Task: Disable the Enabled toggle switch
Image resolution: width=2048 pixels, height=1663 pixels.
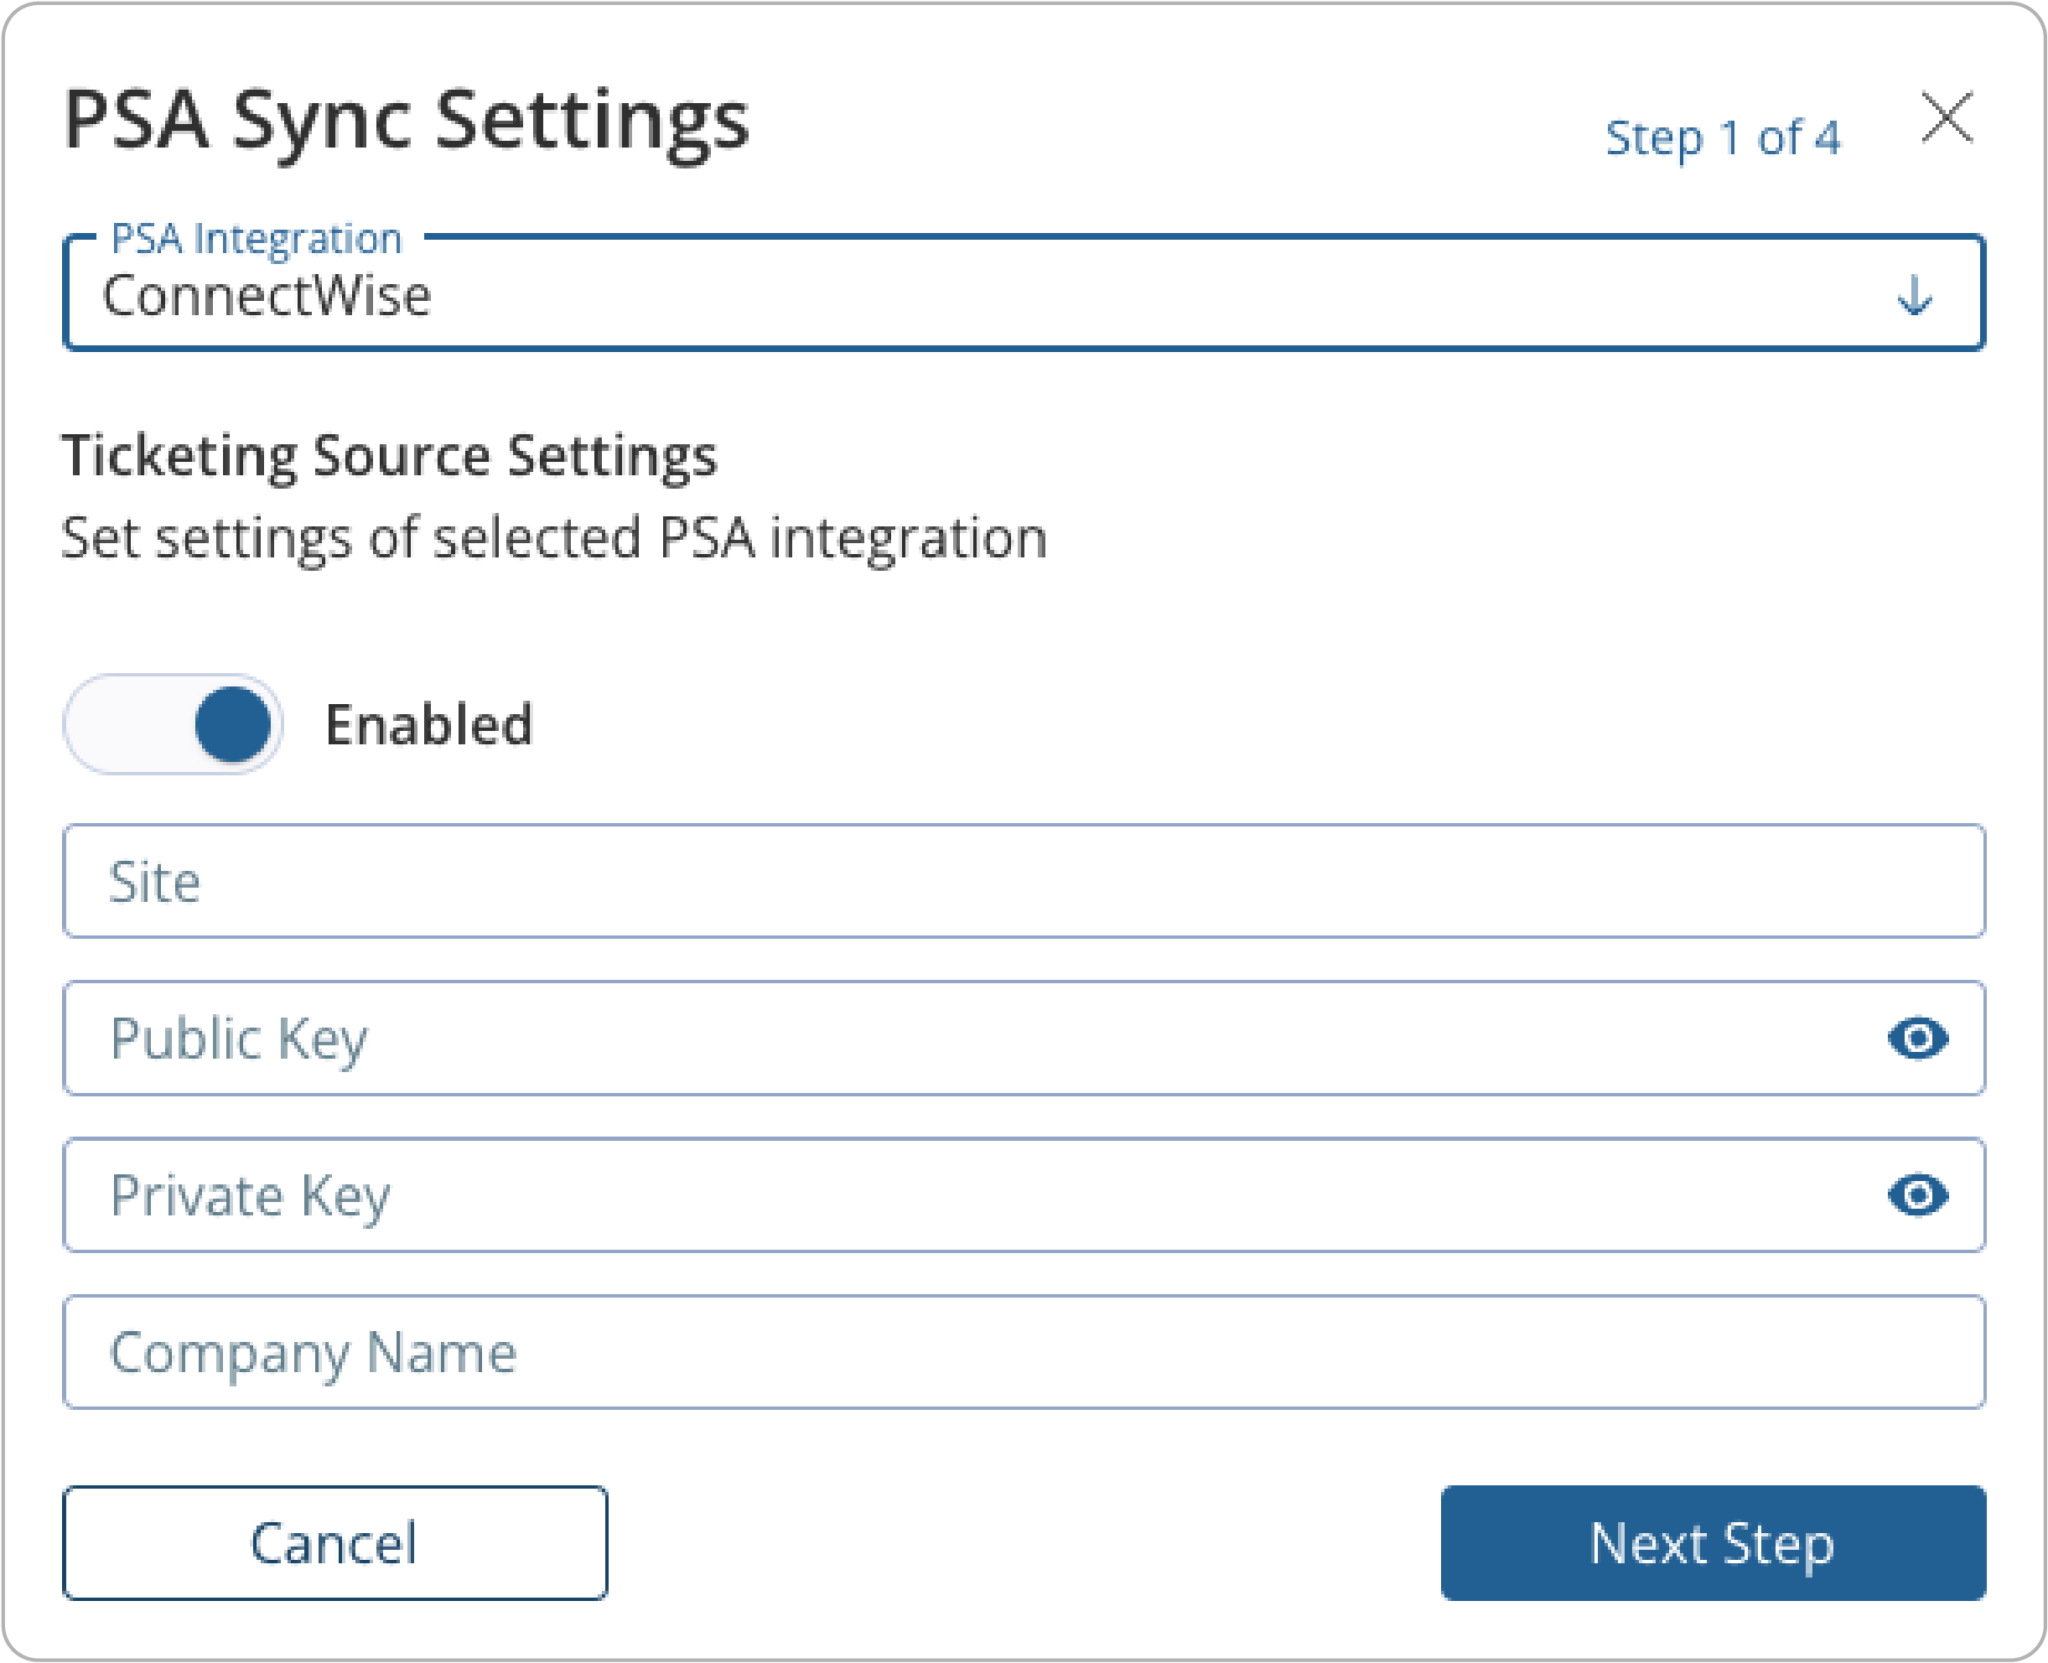Action: click(172, 724)
